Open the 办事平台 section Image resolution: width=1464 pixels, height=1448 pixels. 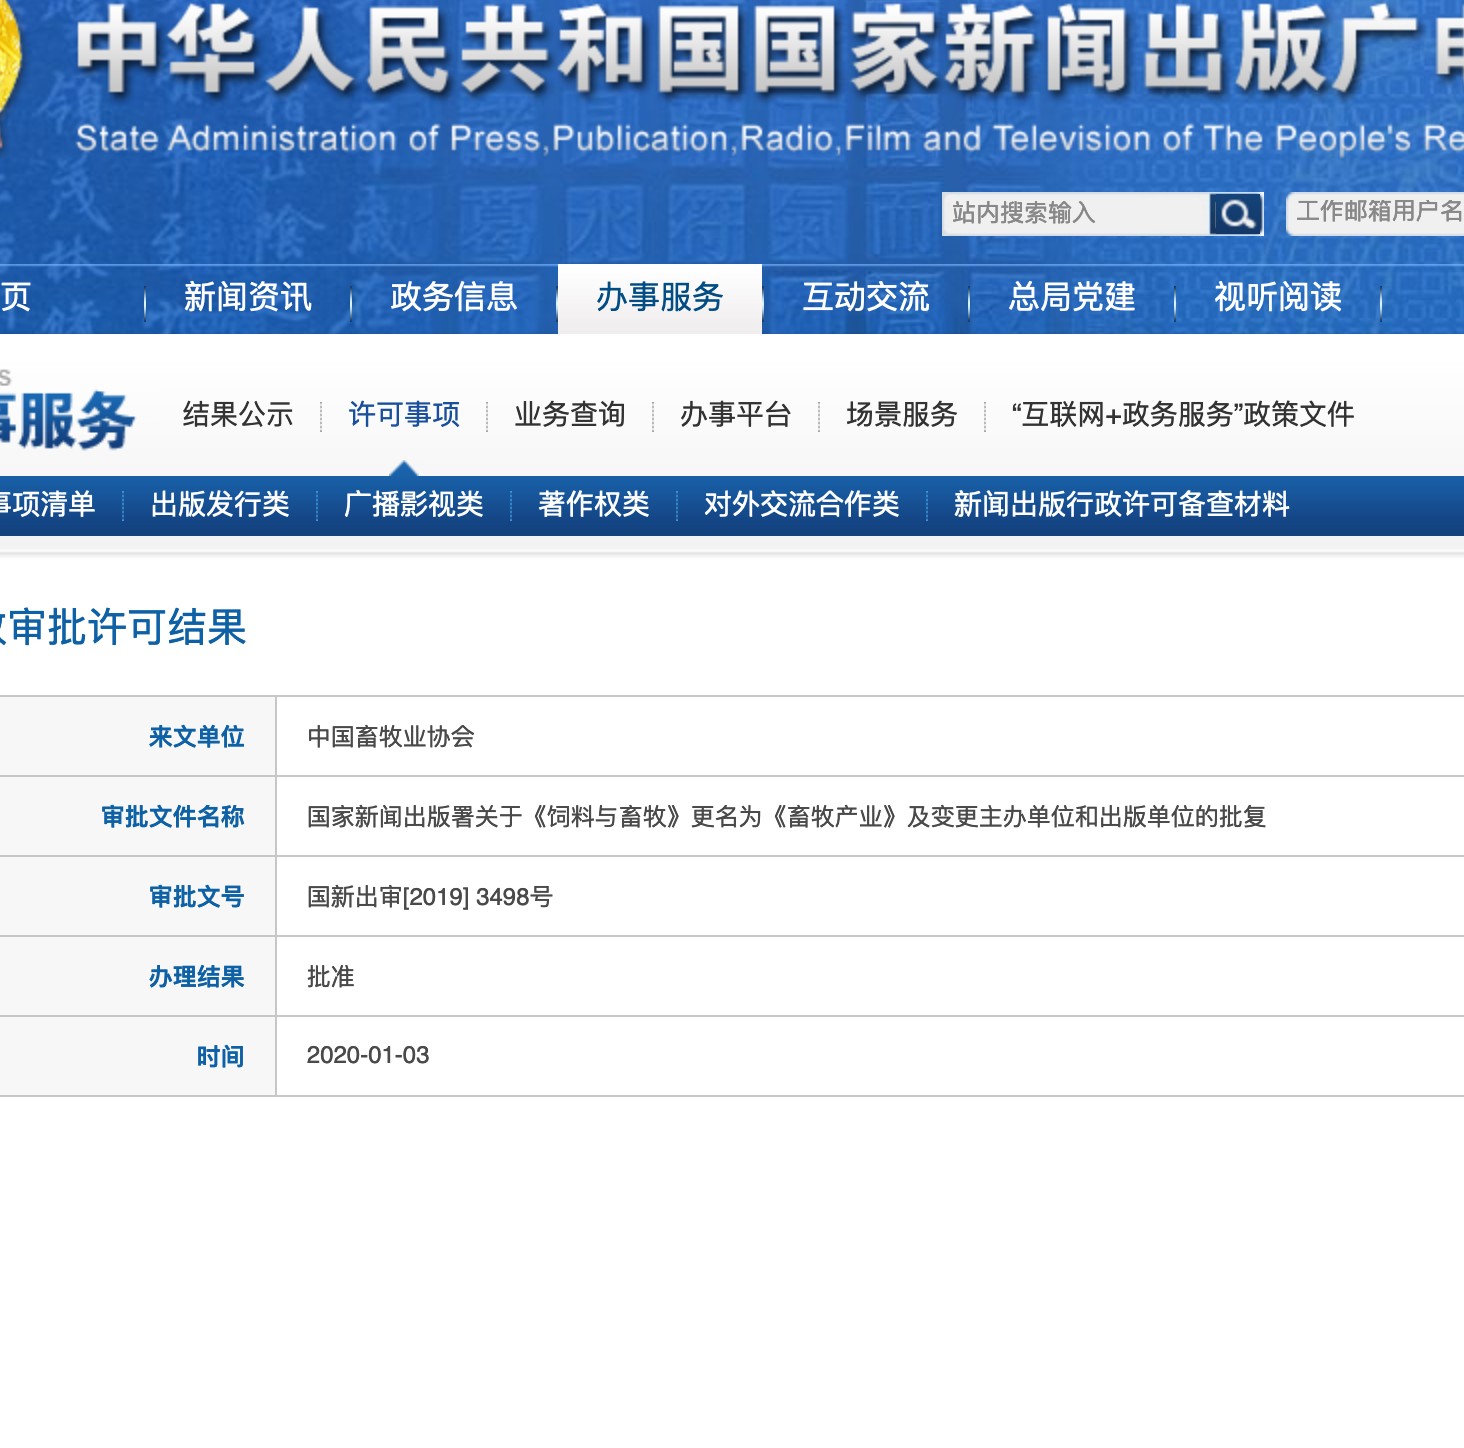coord(736,414)
